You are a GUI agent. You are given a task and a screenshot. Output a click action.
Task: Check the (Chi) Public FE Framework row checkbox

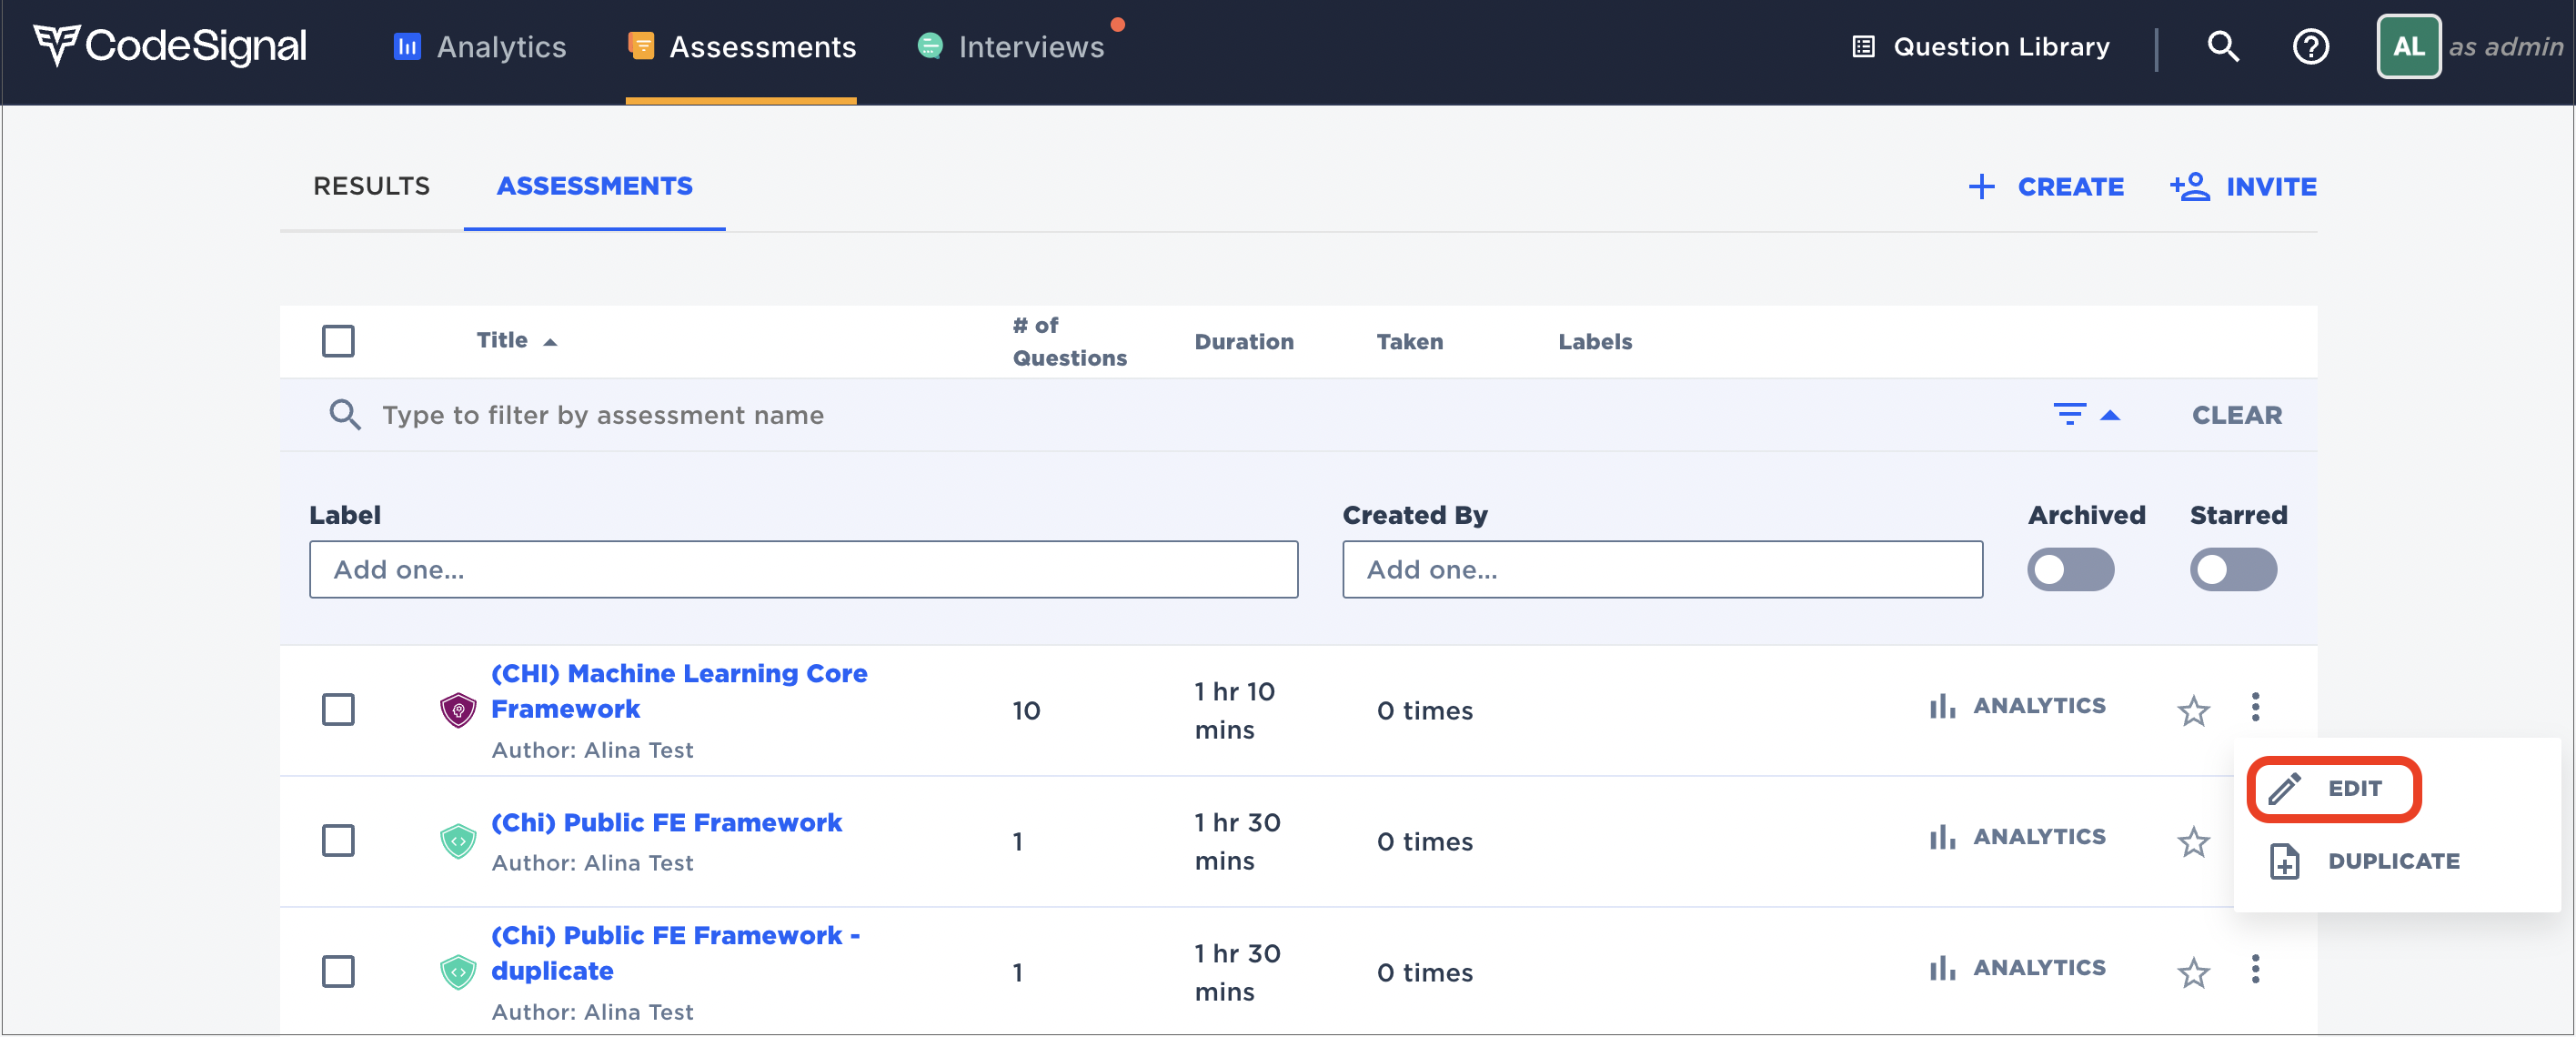(338, 841)
